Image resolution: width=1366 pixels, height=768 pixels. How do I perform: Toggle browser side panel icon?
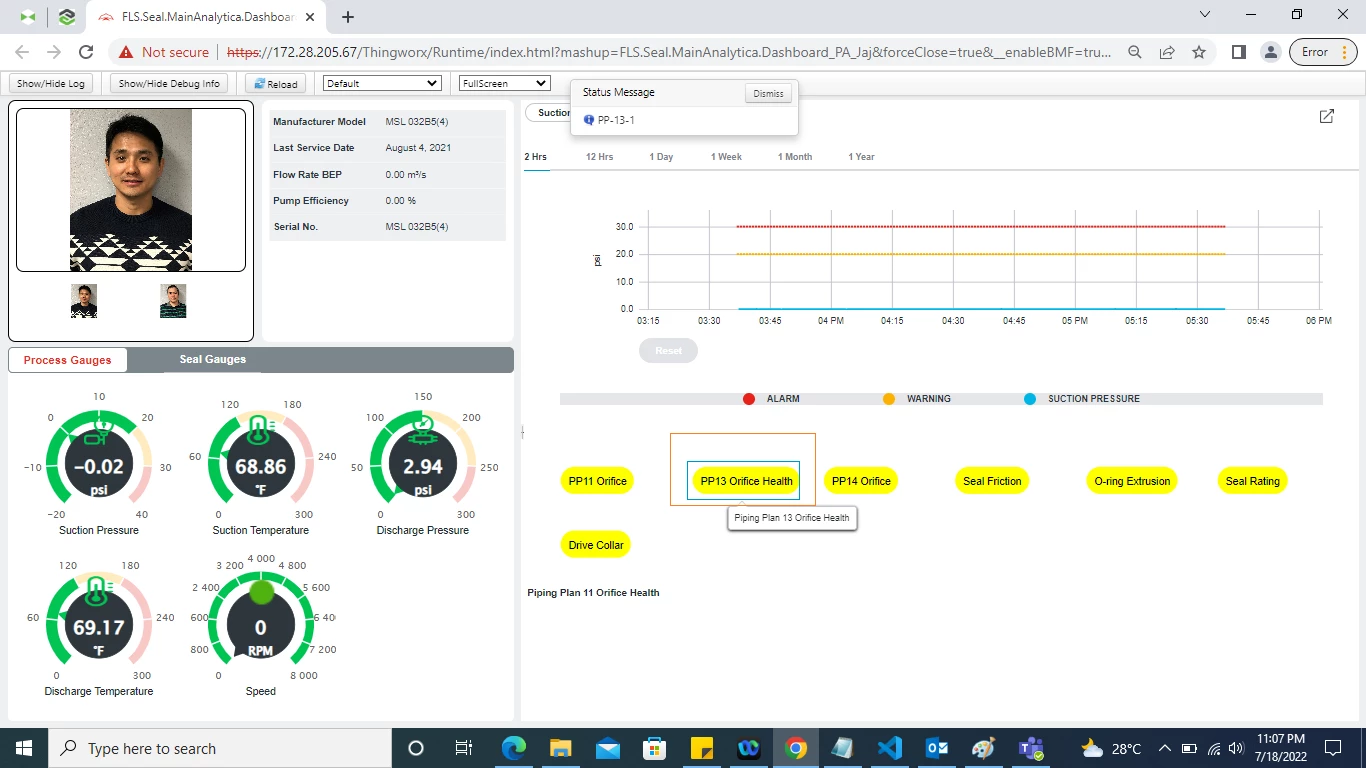(1238, 52)
